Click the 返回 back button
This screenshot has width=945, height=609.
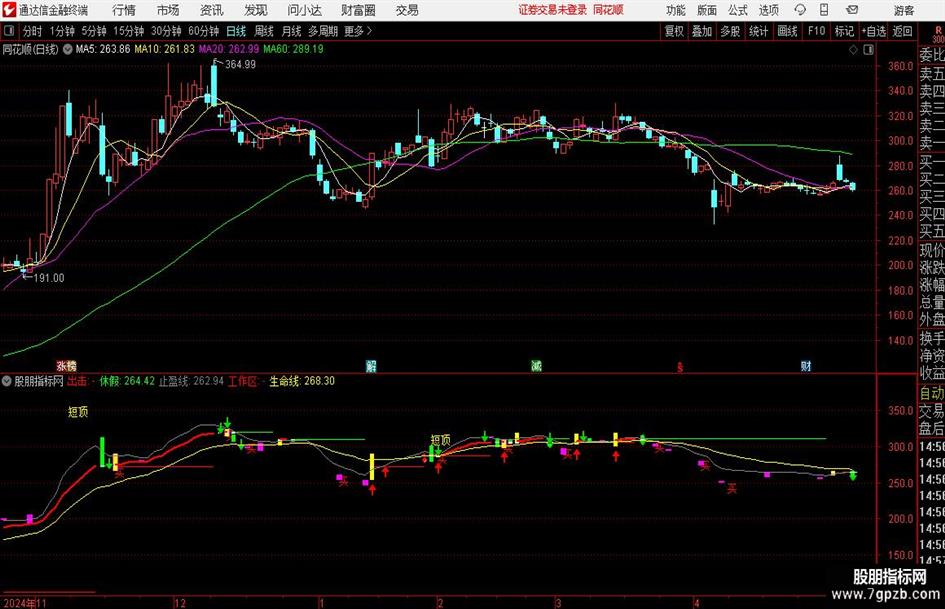902,31
